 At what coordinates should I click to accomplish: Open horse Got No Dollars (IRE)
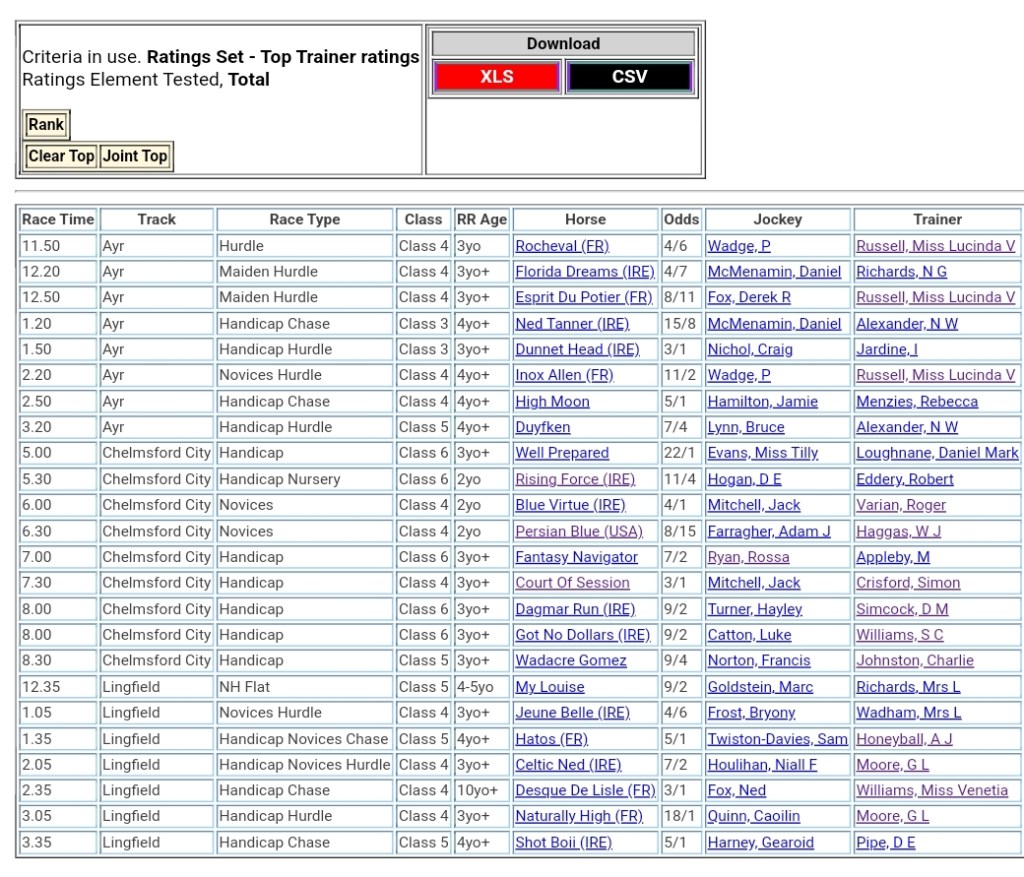[582, 635]
